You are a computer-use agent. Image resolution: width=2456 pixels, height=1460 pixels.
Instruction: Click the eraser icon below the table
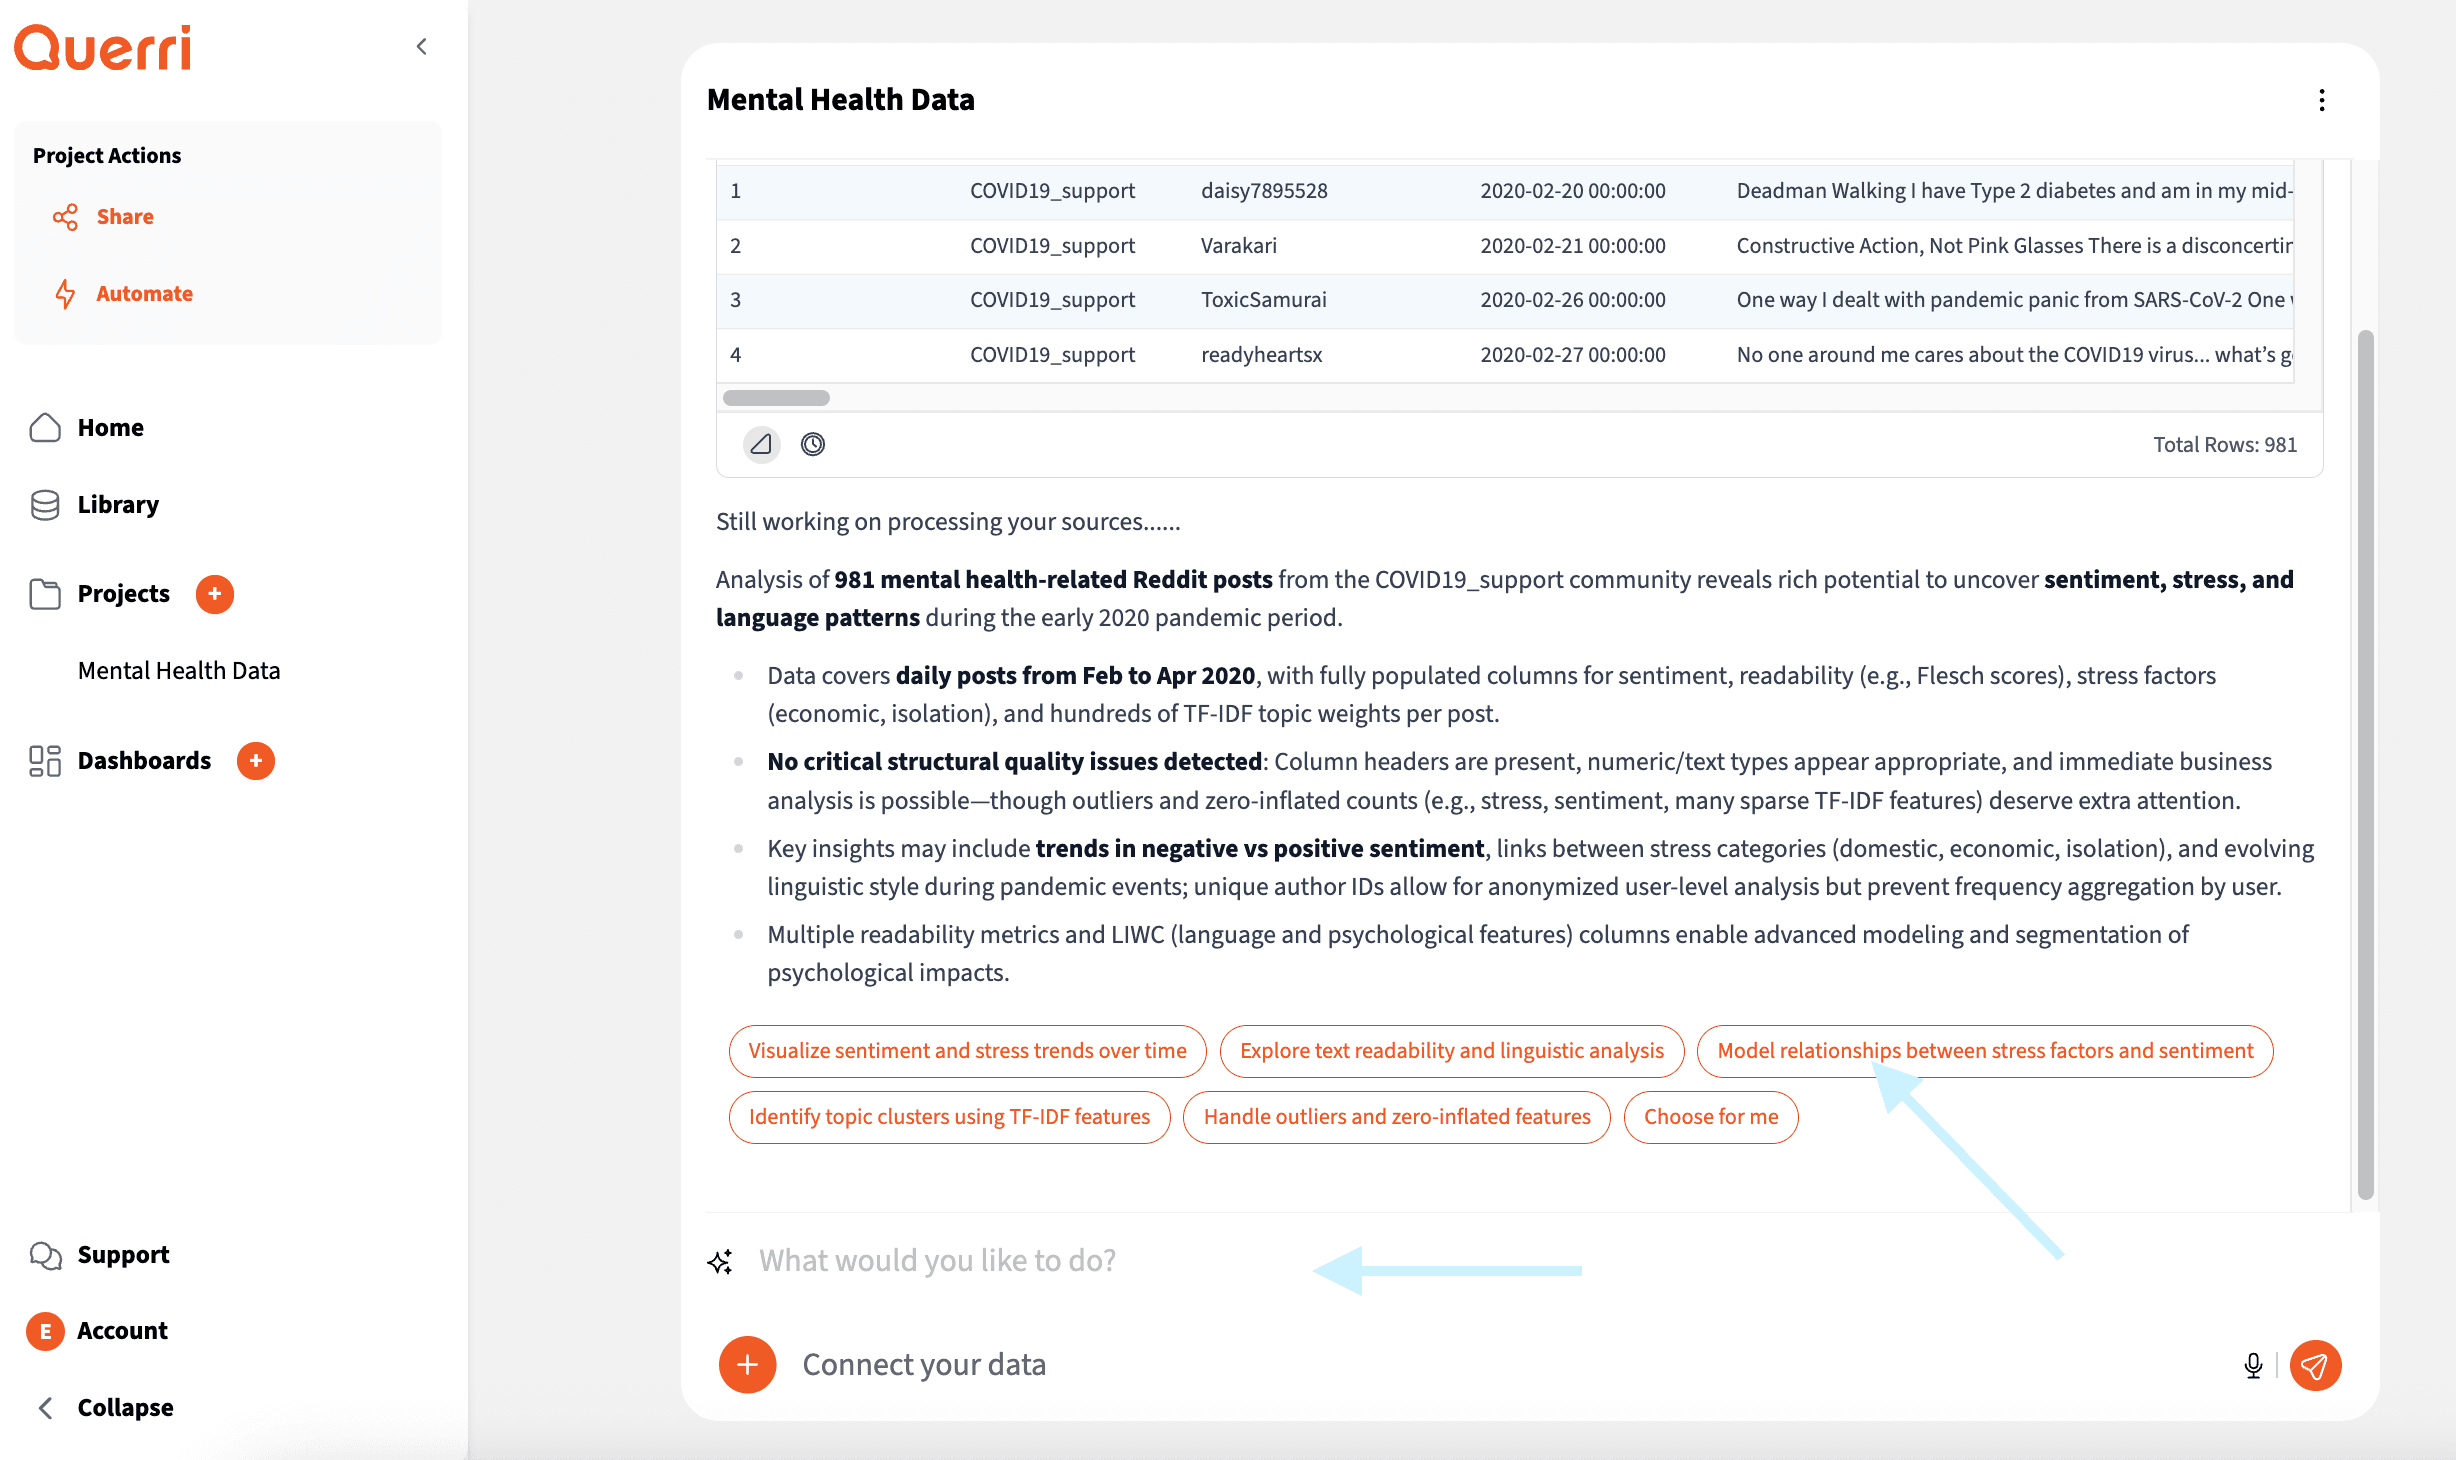point(761,444)
